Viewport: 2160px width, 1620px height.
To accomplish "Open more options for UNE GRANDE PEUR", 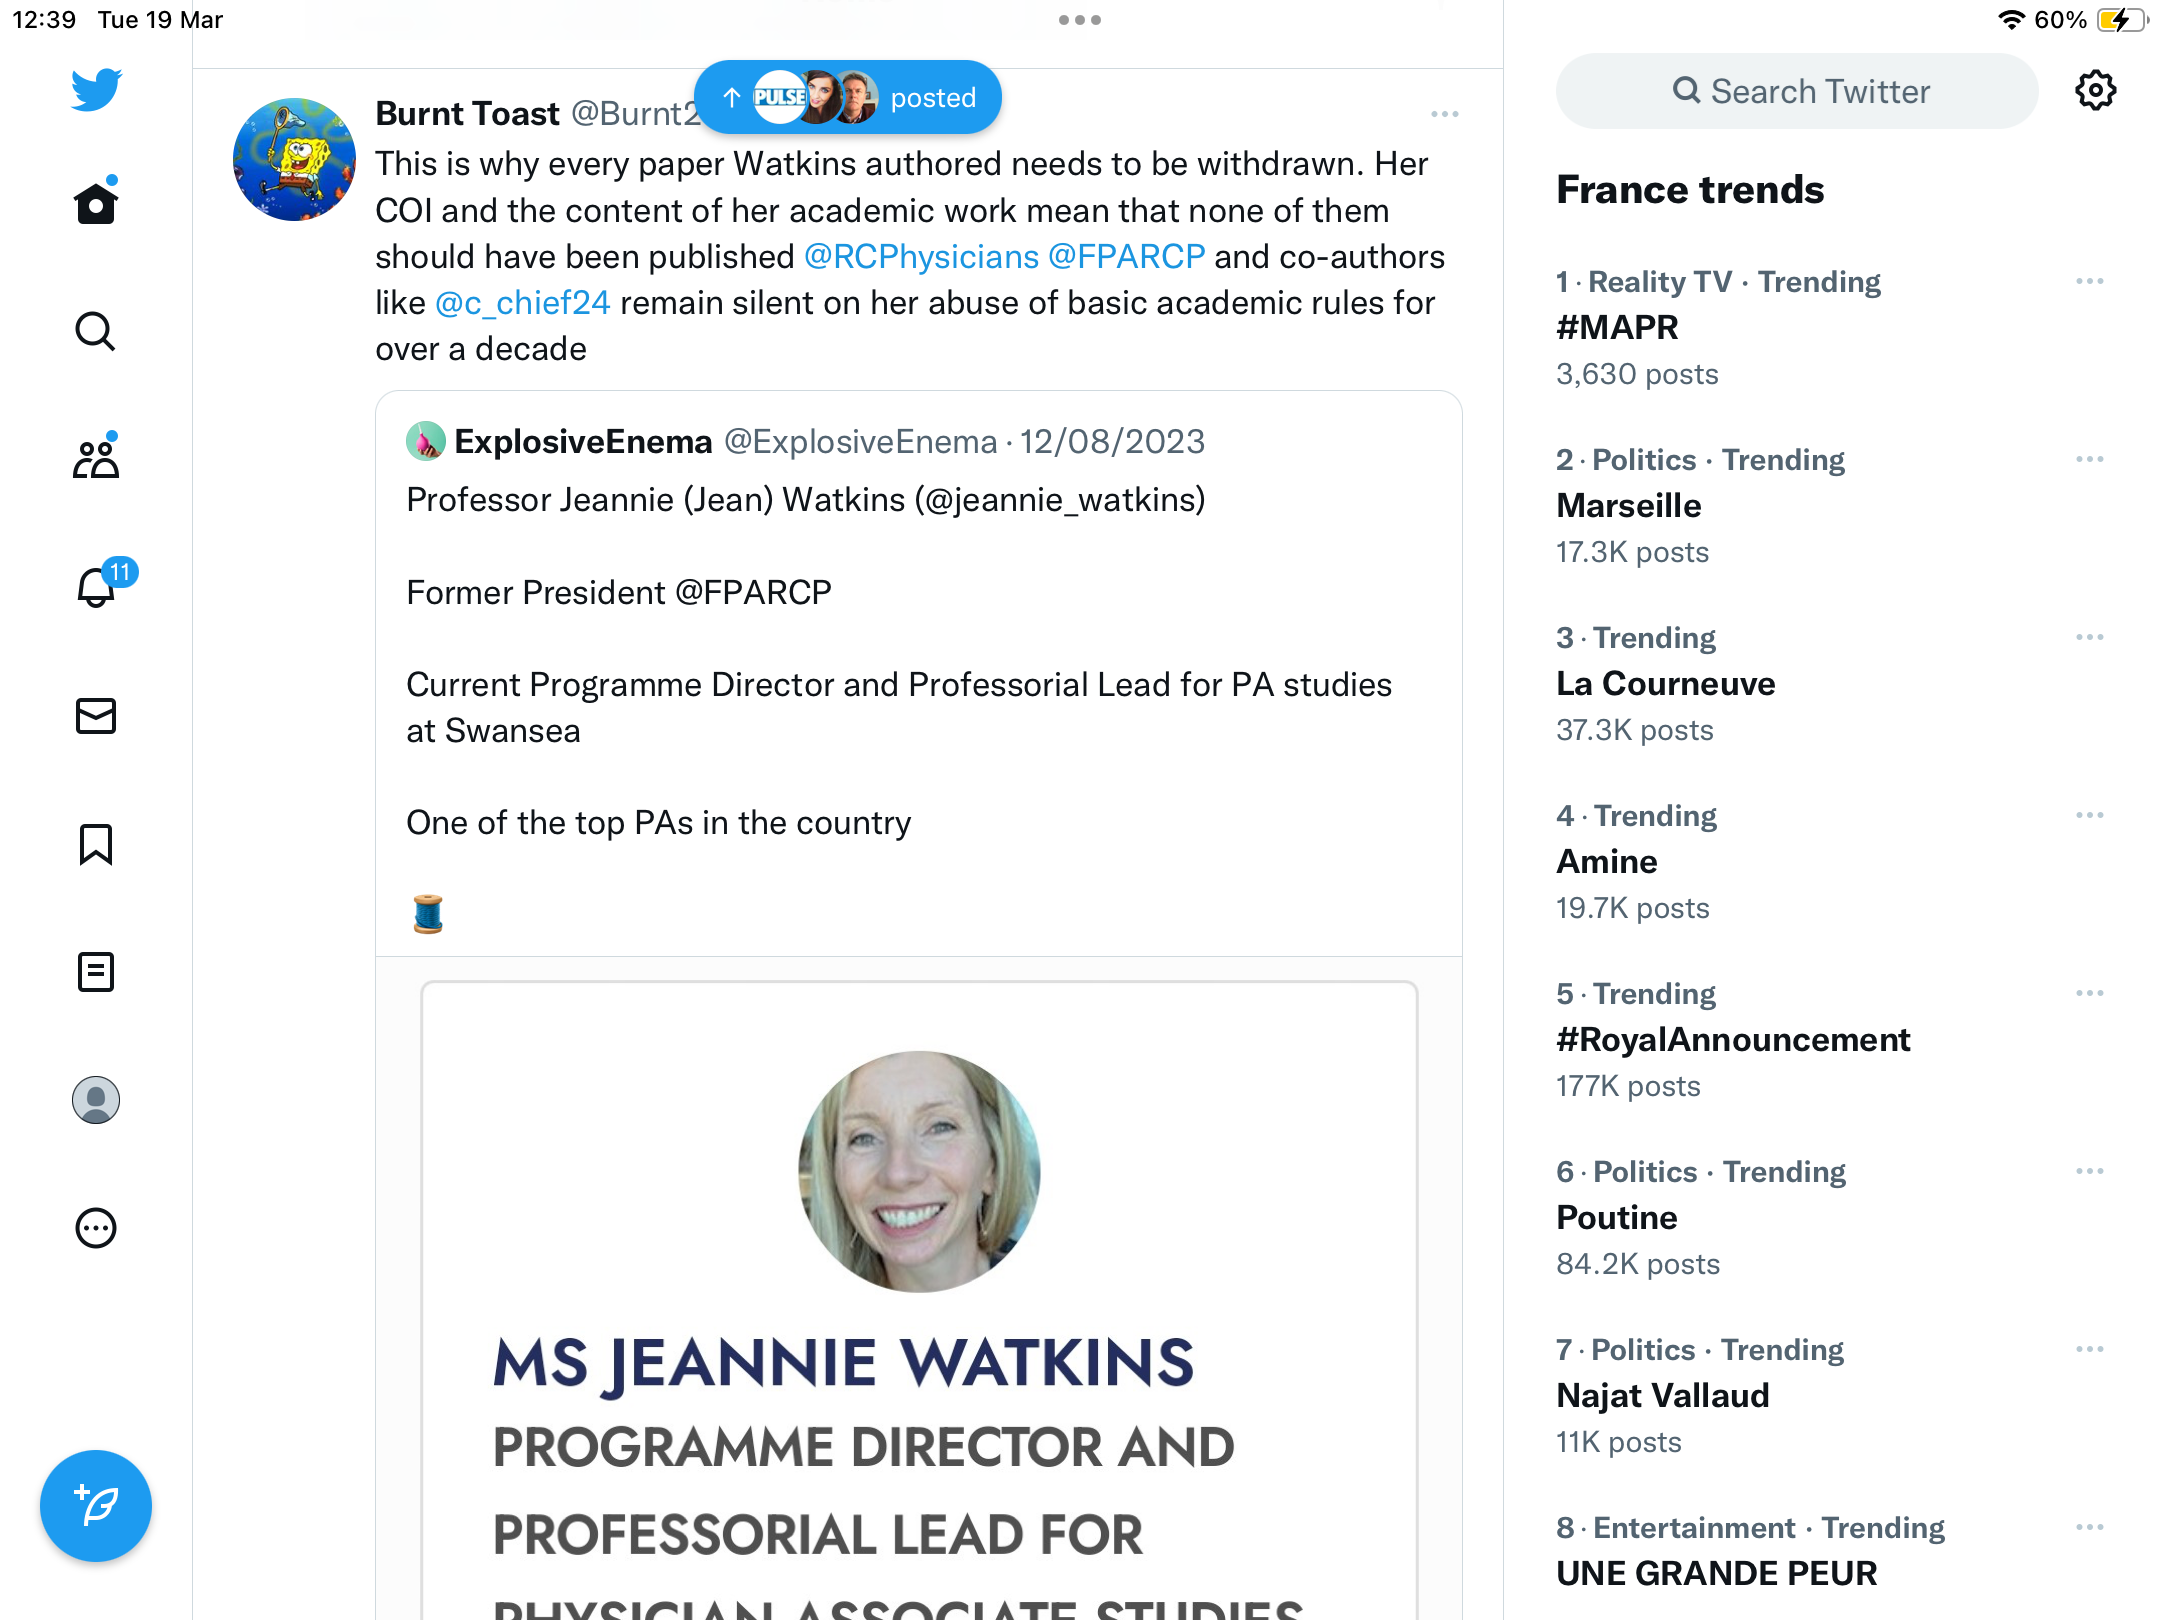I will [2089, 1527].
